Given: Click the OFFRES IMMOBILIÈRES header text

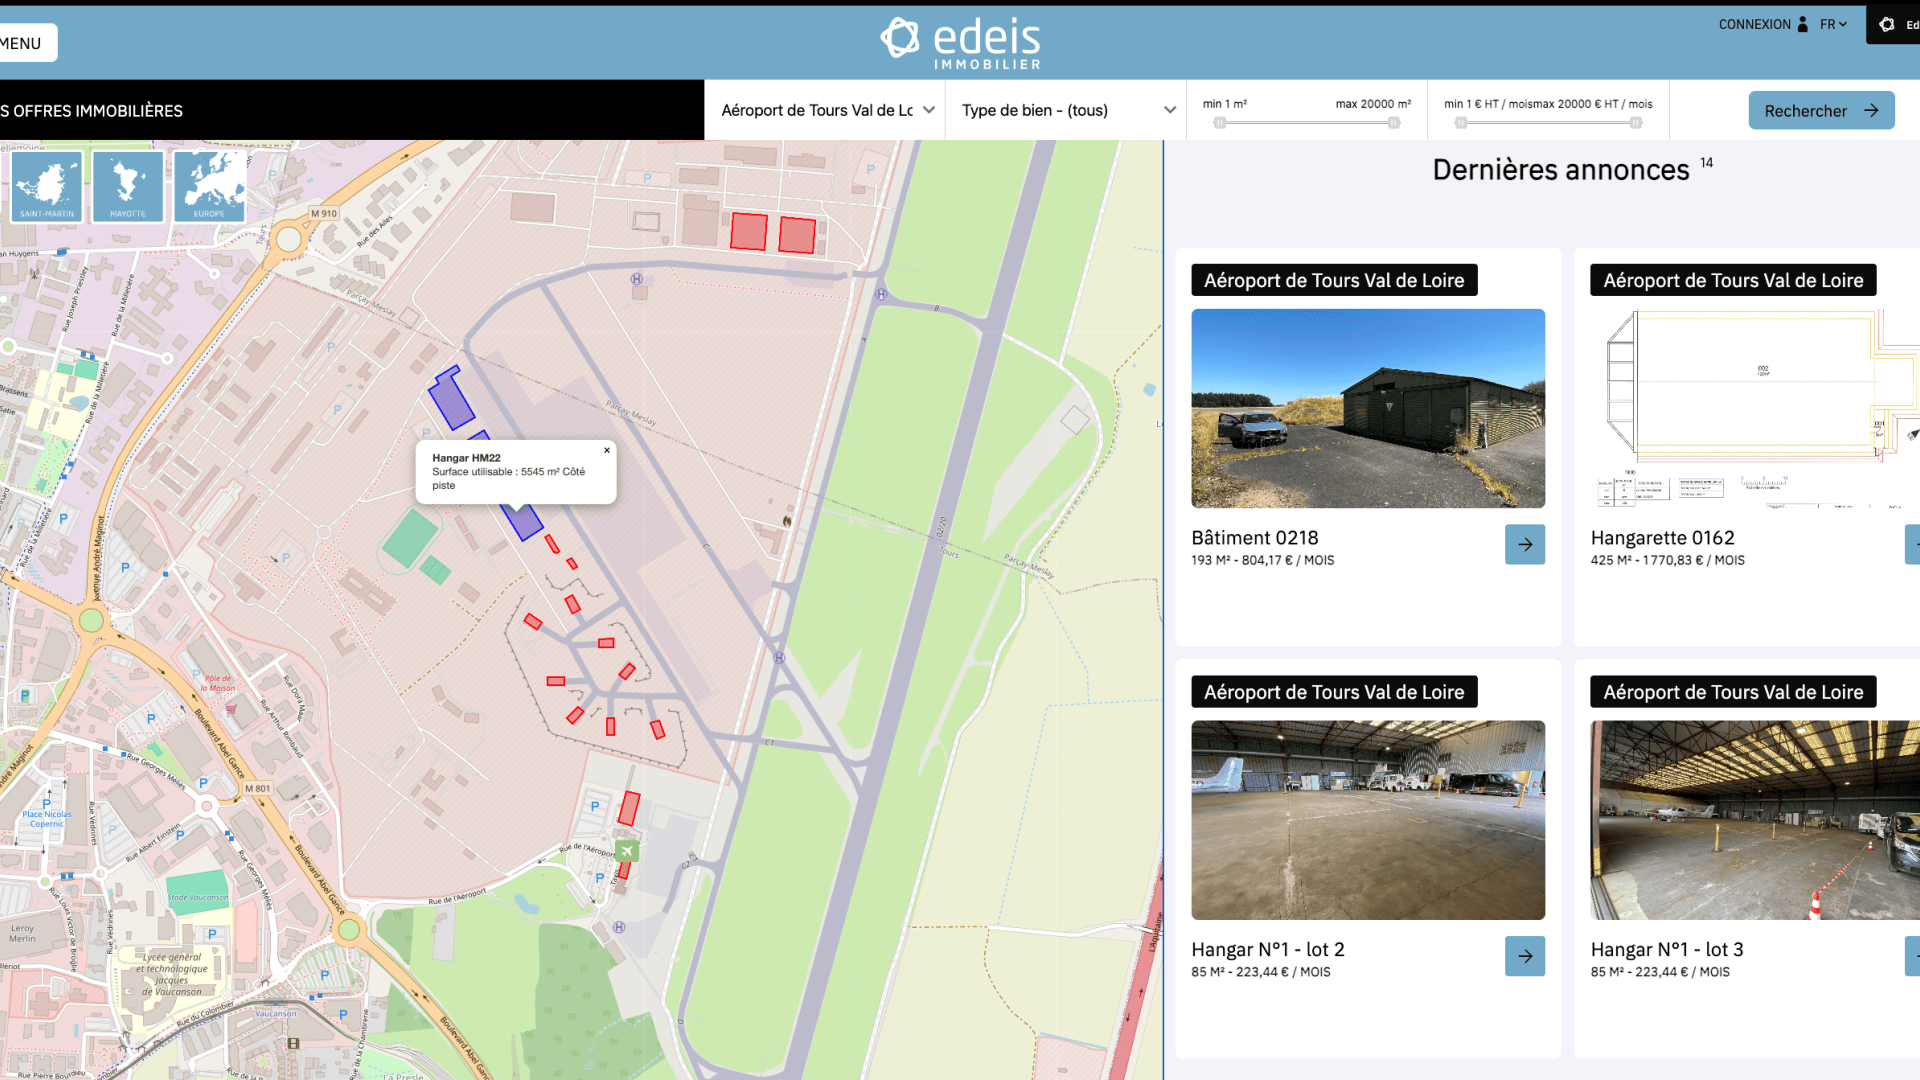Looking at the screenshot, I should coord(91,111).
